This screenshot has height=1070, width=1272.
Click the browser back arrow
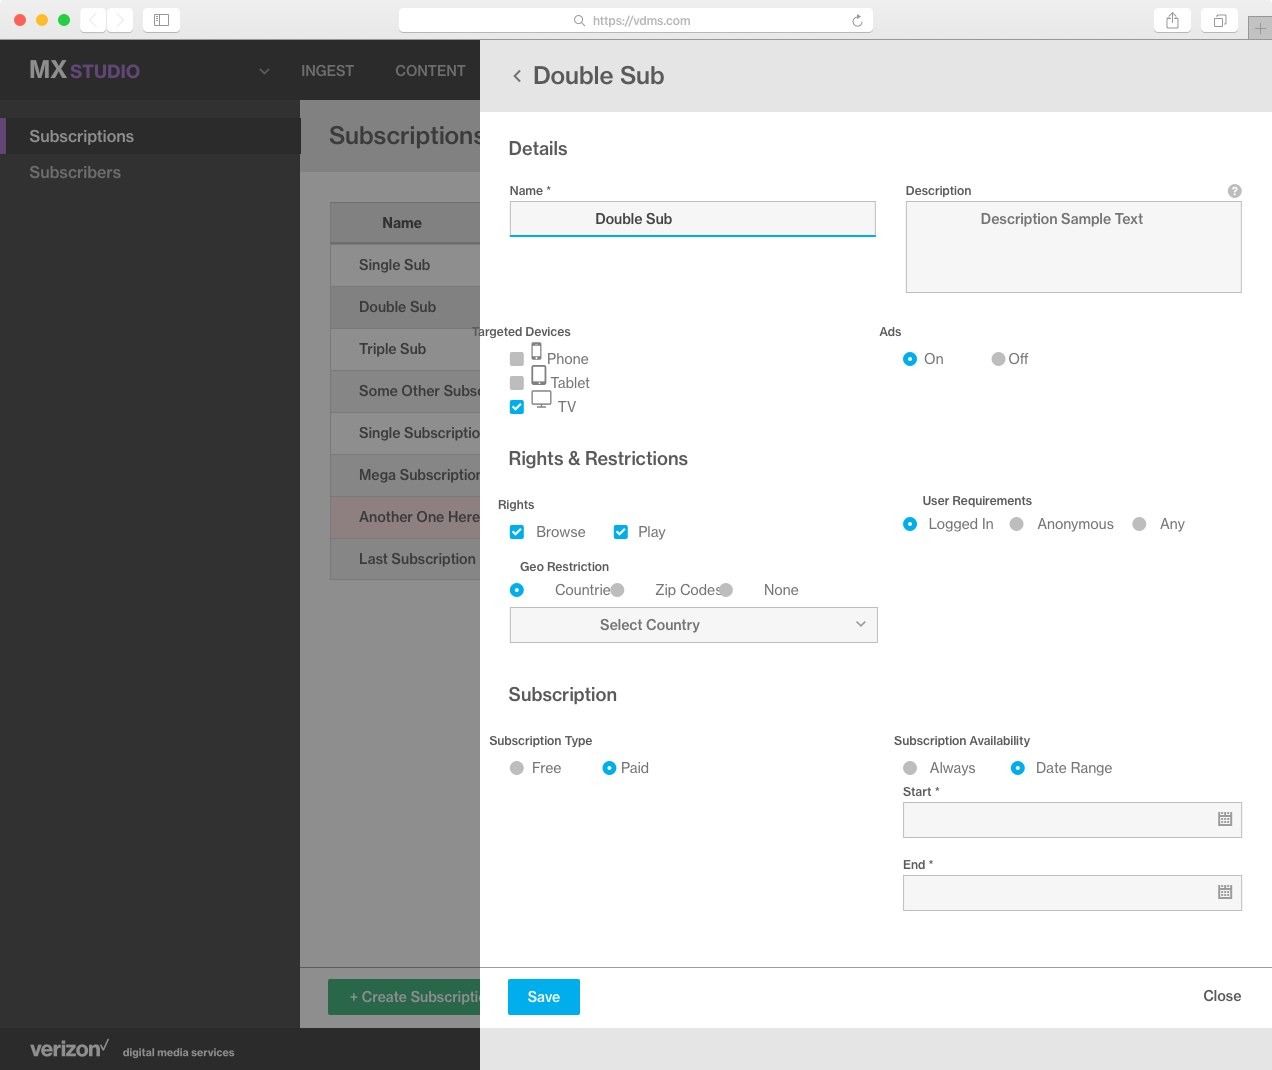point(93,20)
